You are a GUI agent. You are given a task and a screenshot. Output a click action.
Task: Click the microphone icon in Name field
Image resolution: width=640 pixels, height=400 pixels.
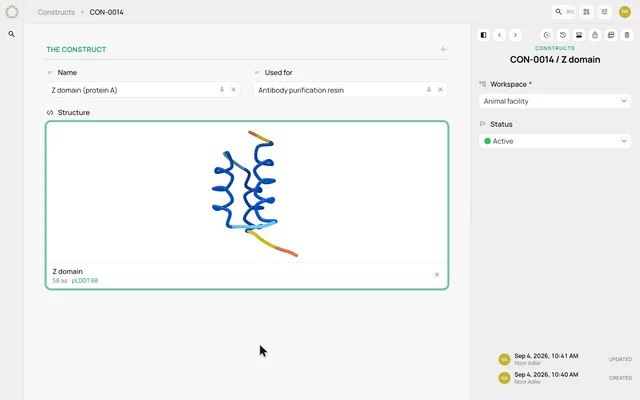click(222, 89)
